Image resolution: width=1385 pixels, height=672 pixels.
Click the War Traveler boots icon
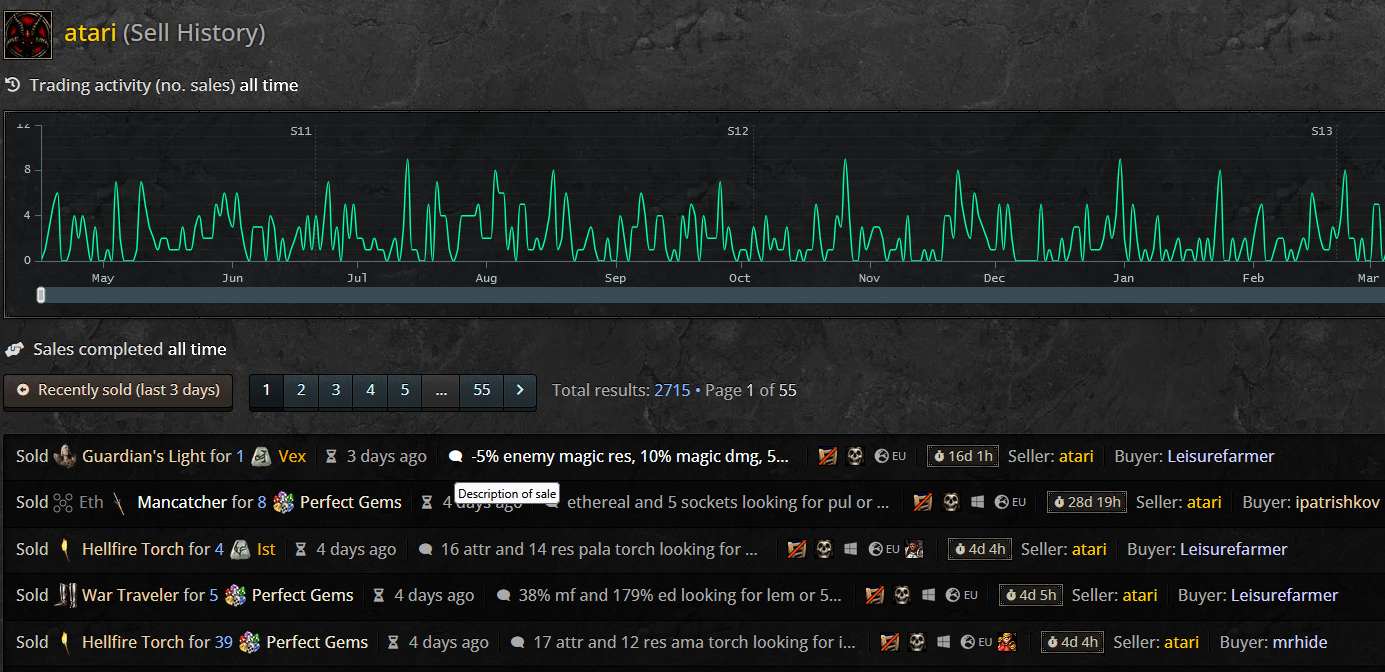pos(65,595)
